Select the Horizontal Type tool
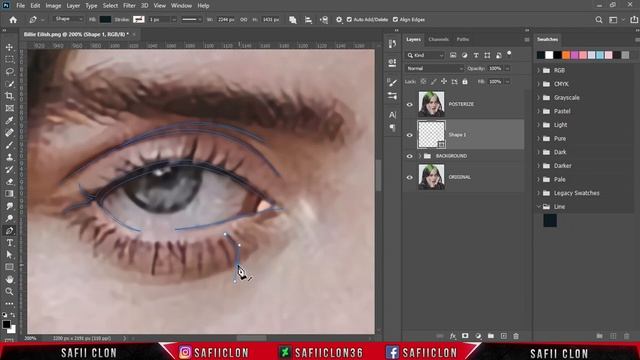The width and height of the screenshot is (640, 360). tap(9, 243)
